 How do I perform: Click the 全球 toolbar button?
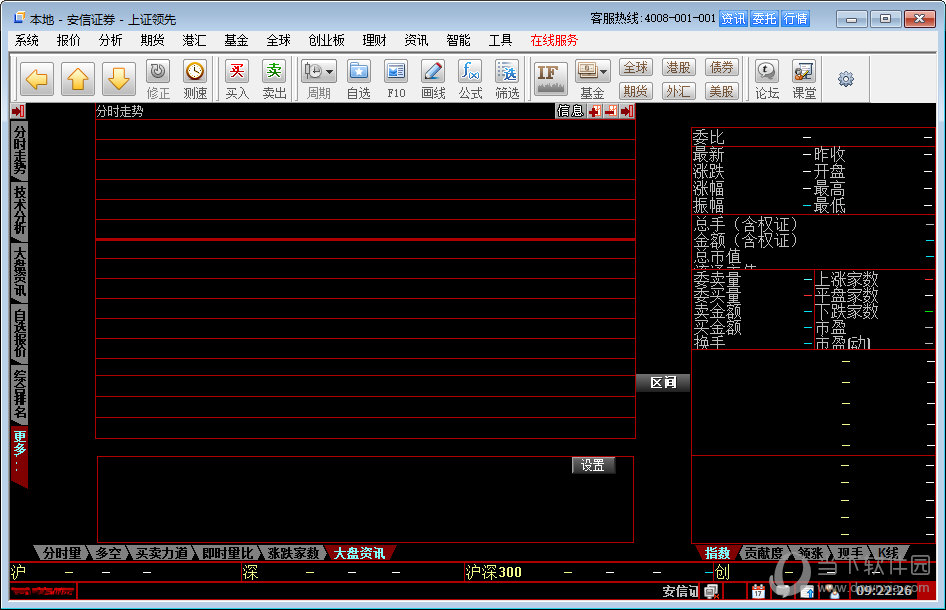pos(636,68)
